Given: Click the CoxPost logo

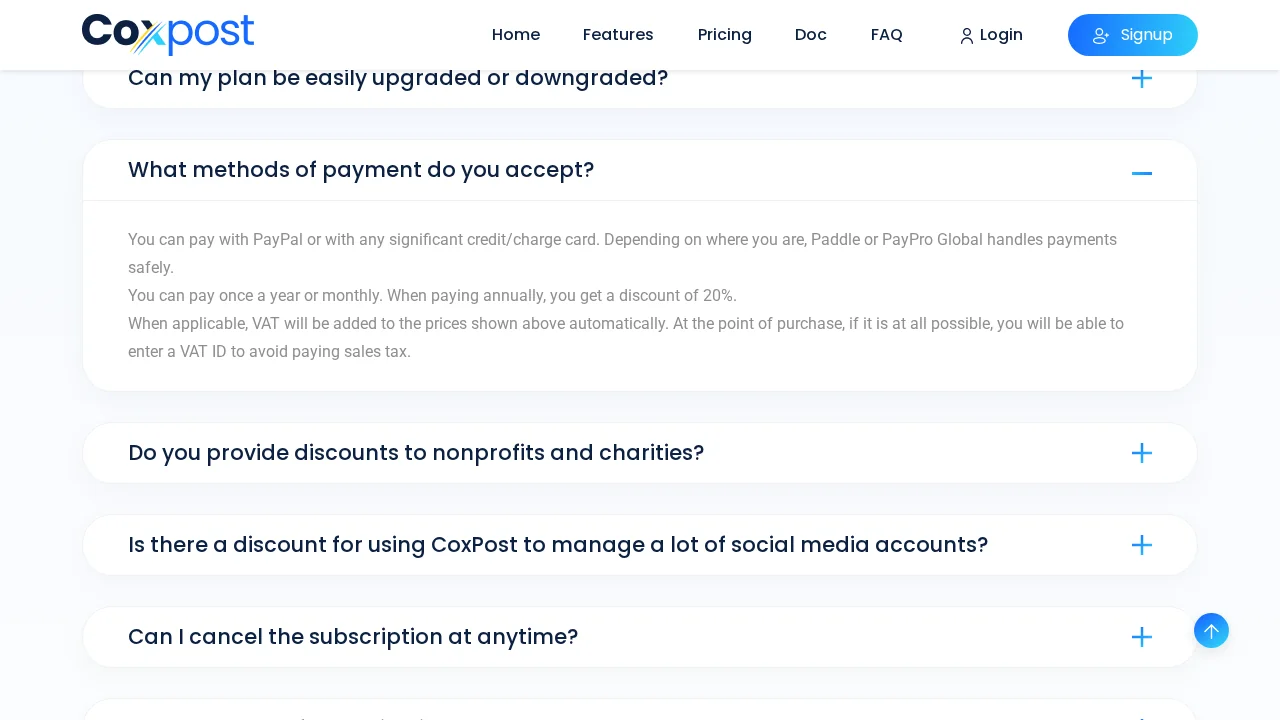Looking at the screenshot, I should (168, 35).
